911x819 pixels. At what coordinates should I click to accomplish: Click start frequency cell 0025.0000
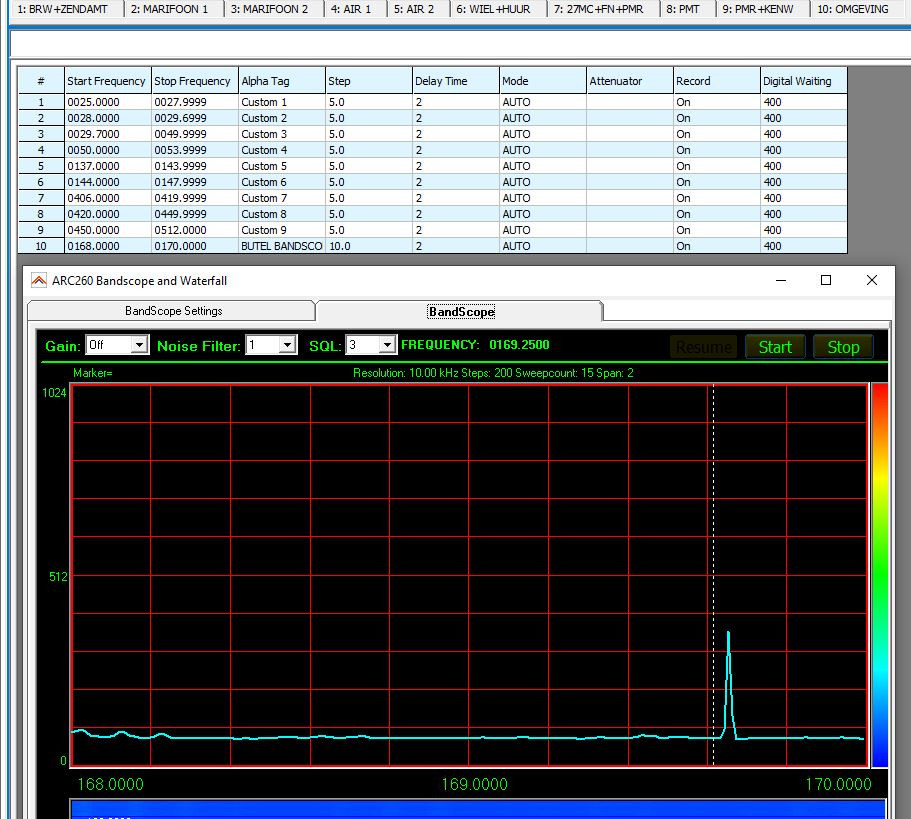[x=107, y=102]
